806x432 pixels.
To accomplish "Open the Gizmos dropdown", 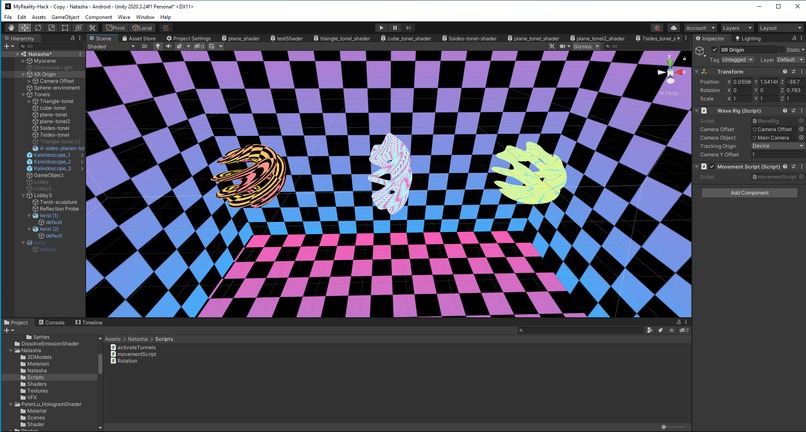I will coord(587,46).
